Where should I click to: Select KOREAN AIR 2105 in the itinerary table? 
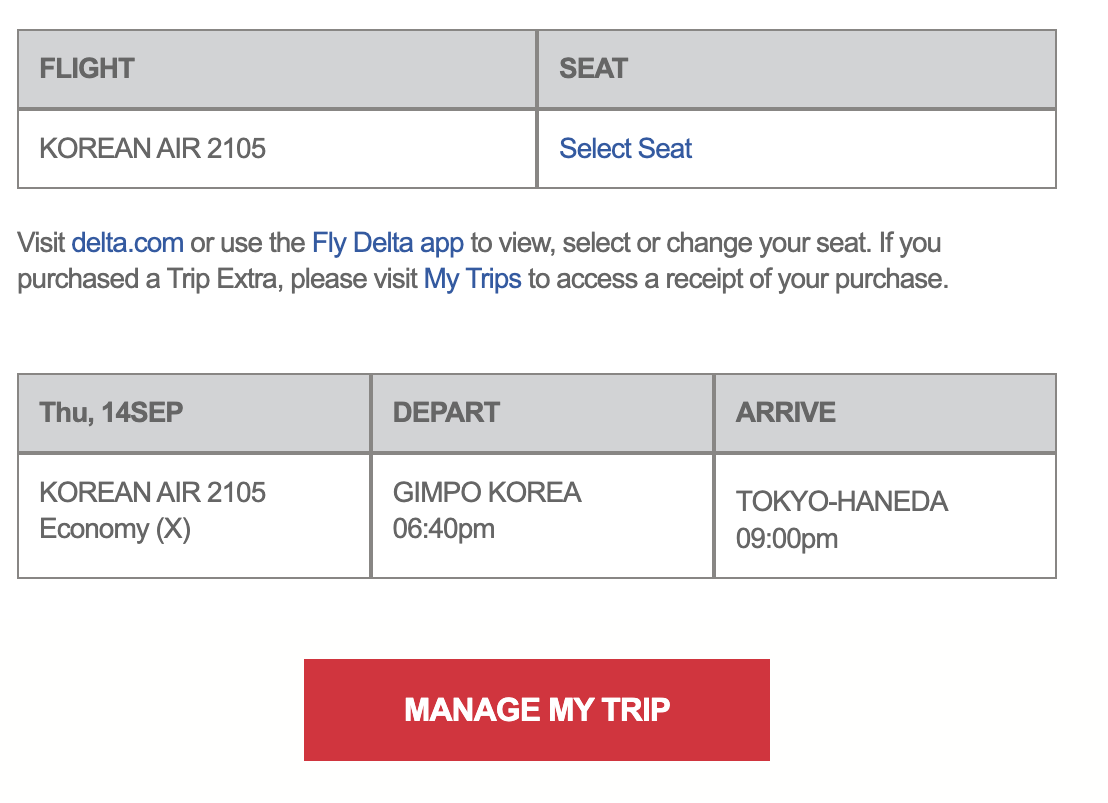click(153, 492)
